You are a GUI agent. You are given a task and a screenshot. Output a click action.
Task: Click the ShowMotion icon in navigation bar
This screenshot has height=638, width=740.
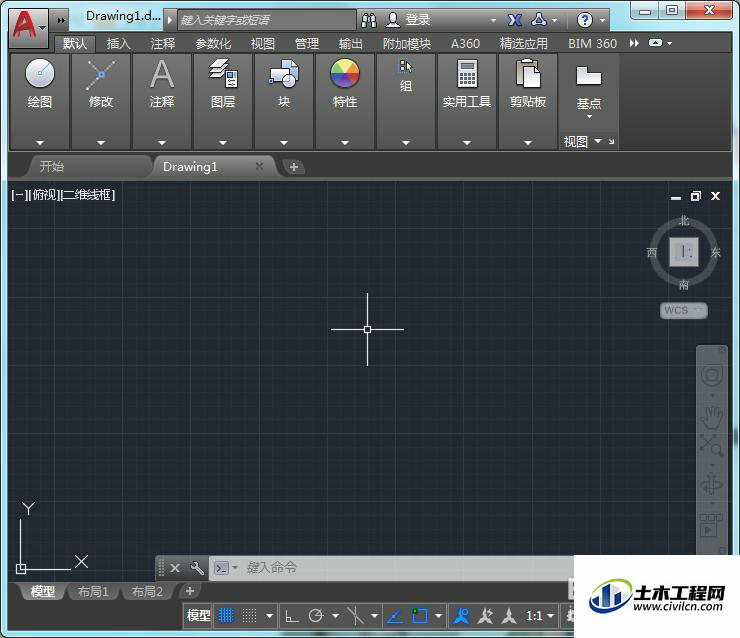click(711, 525)
